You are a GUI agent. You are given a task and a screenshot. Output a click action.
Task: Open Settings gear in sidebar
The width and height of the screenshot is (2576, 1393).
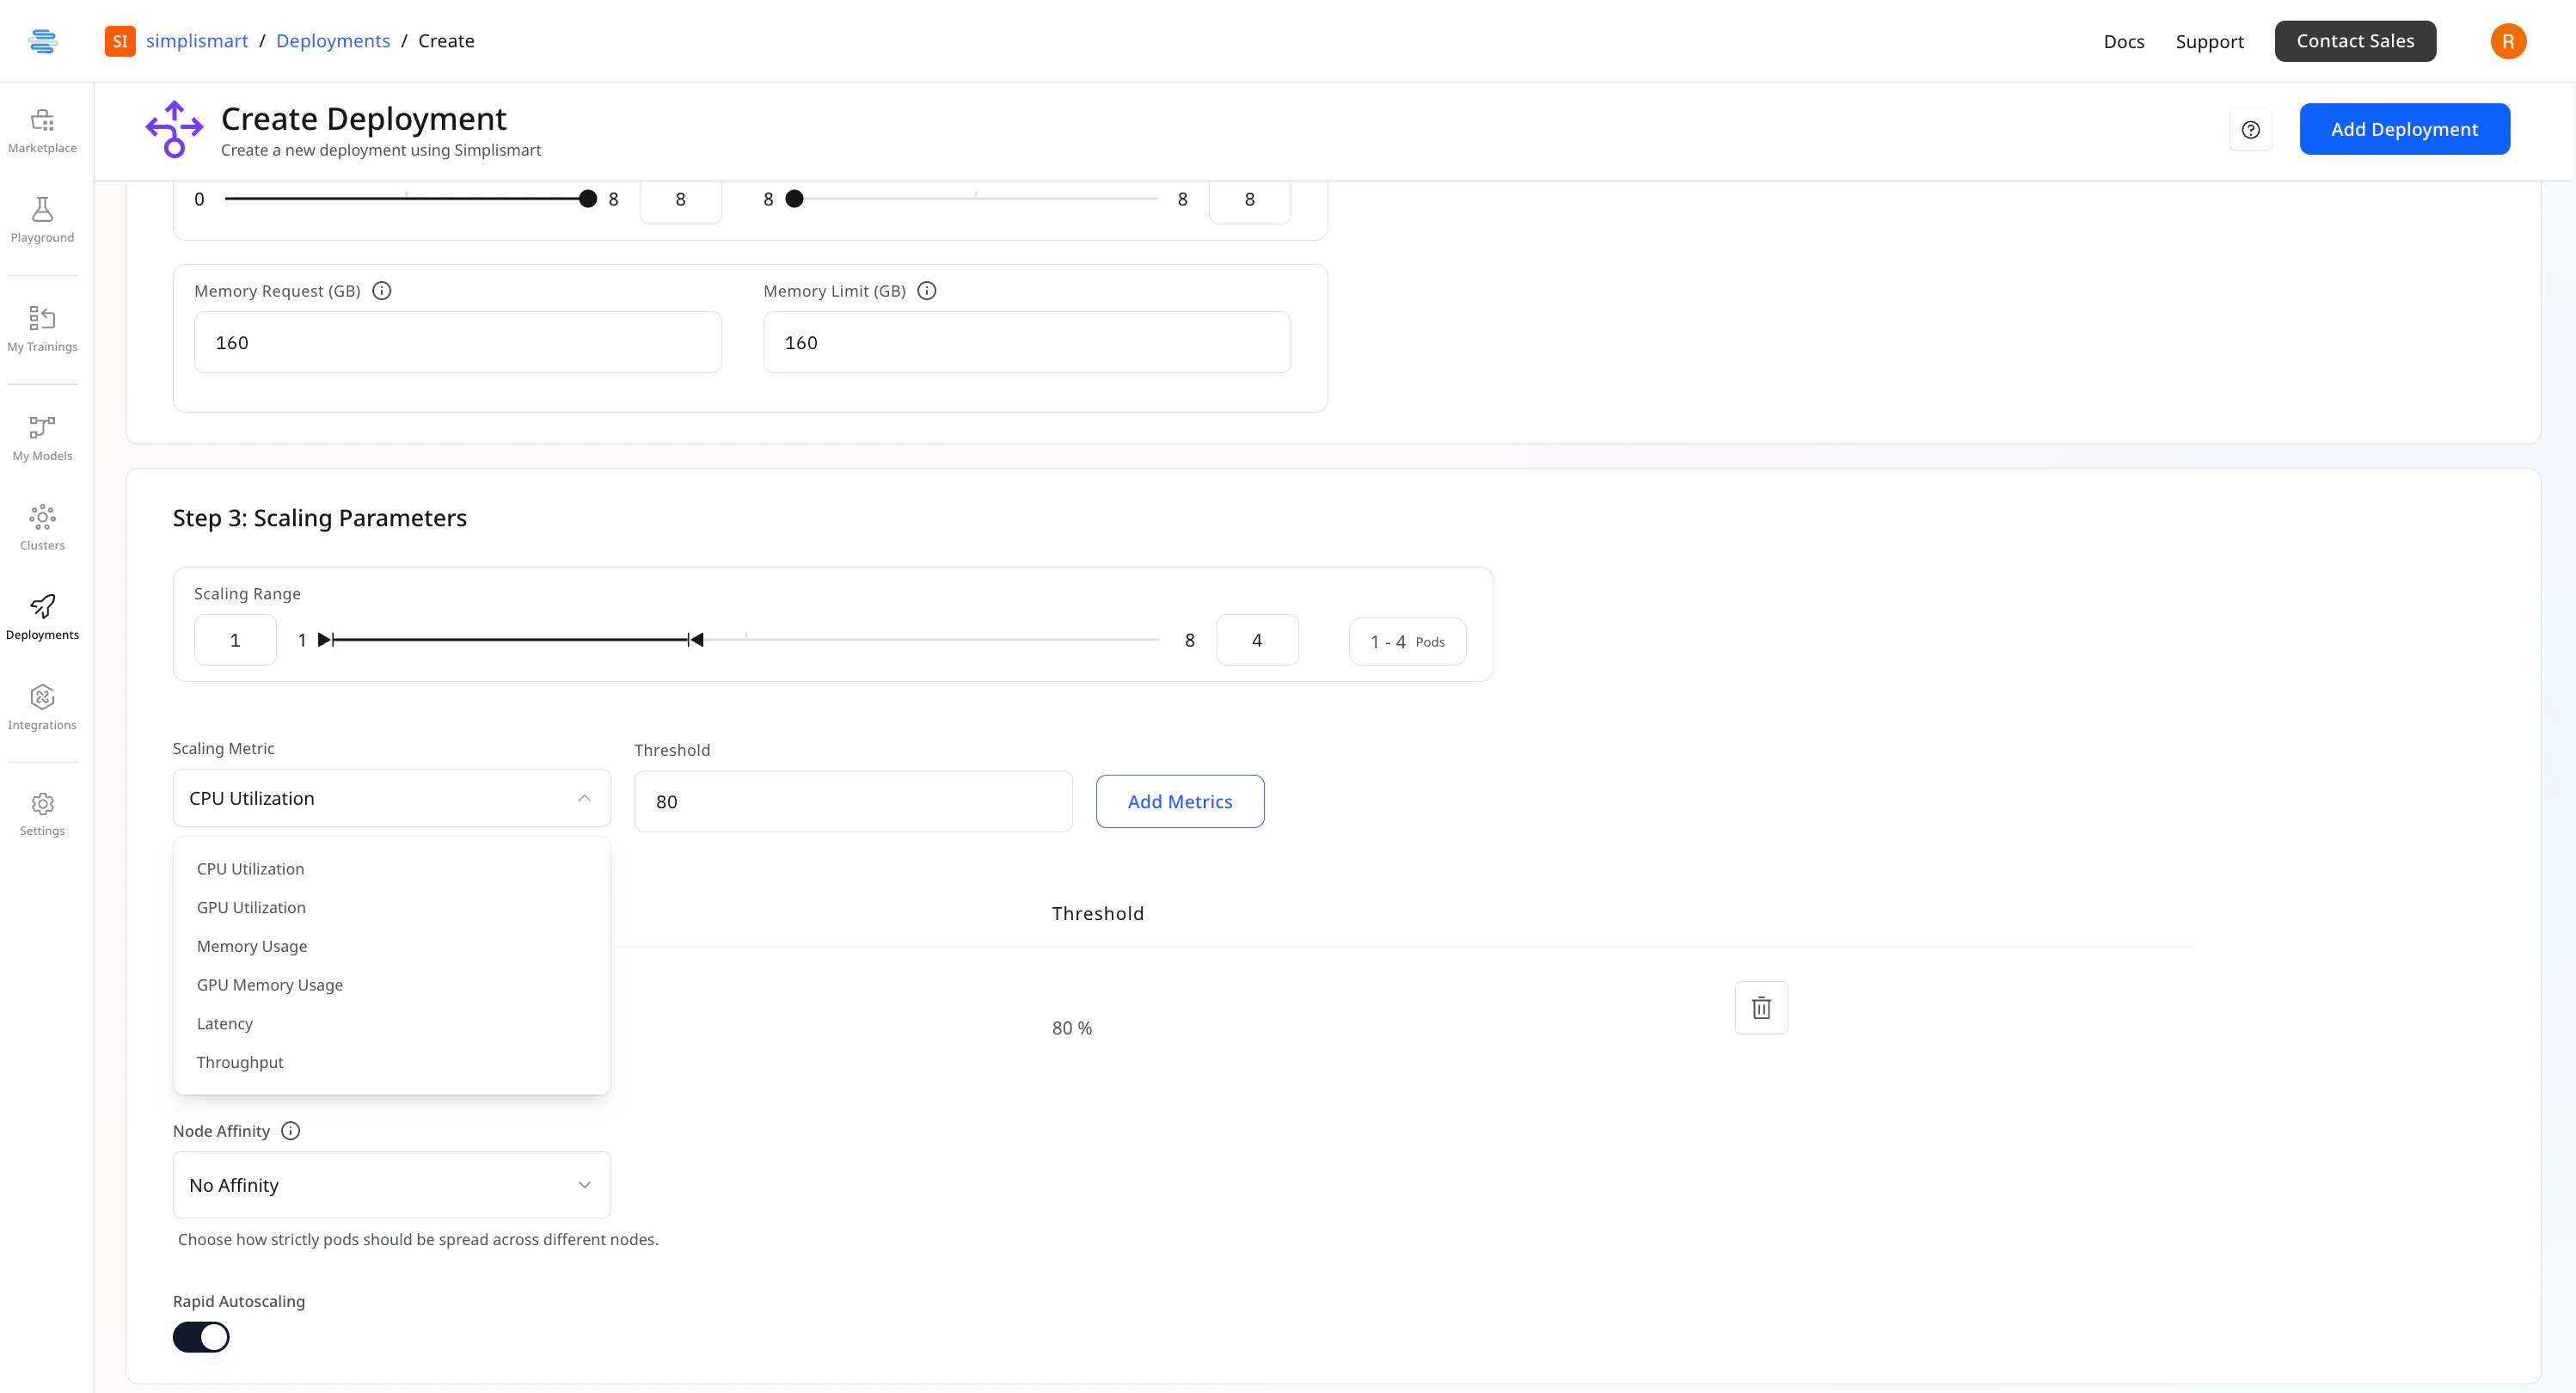tap(42, 814)
